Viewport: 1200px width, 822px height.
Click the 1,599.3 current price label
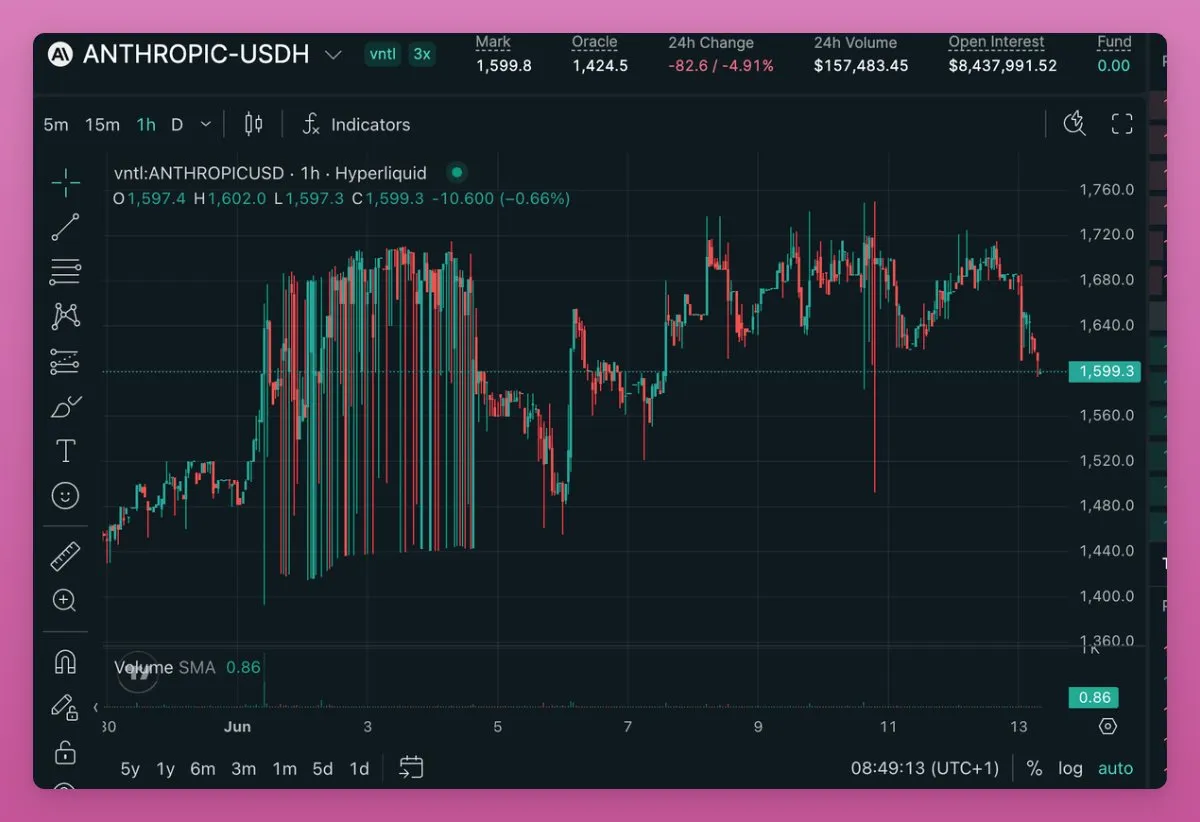coord(1107,371)
